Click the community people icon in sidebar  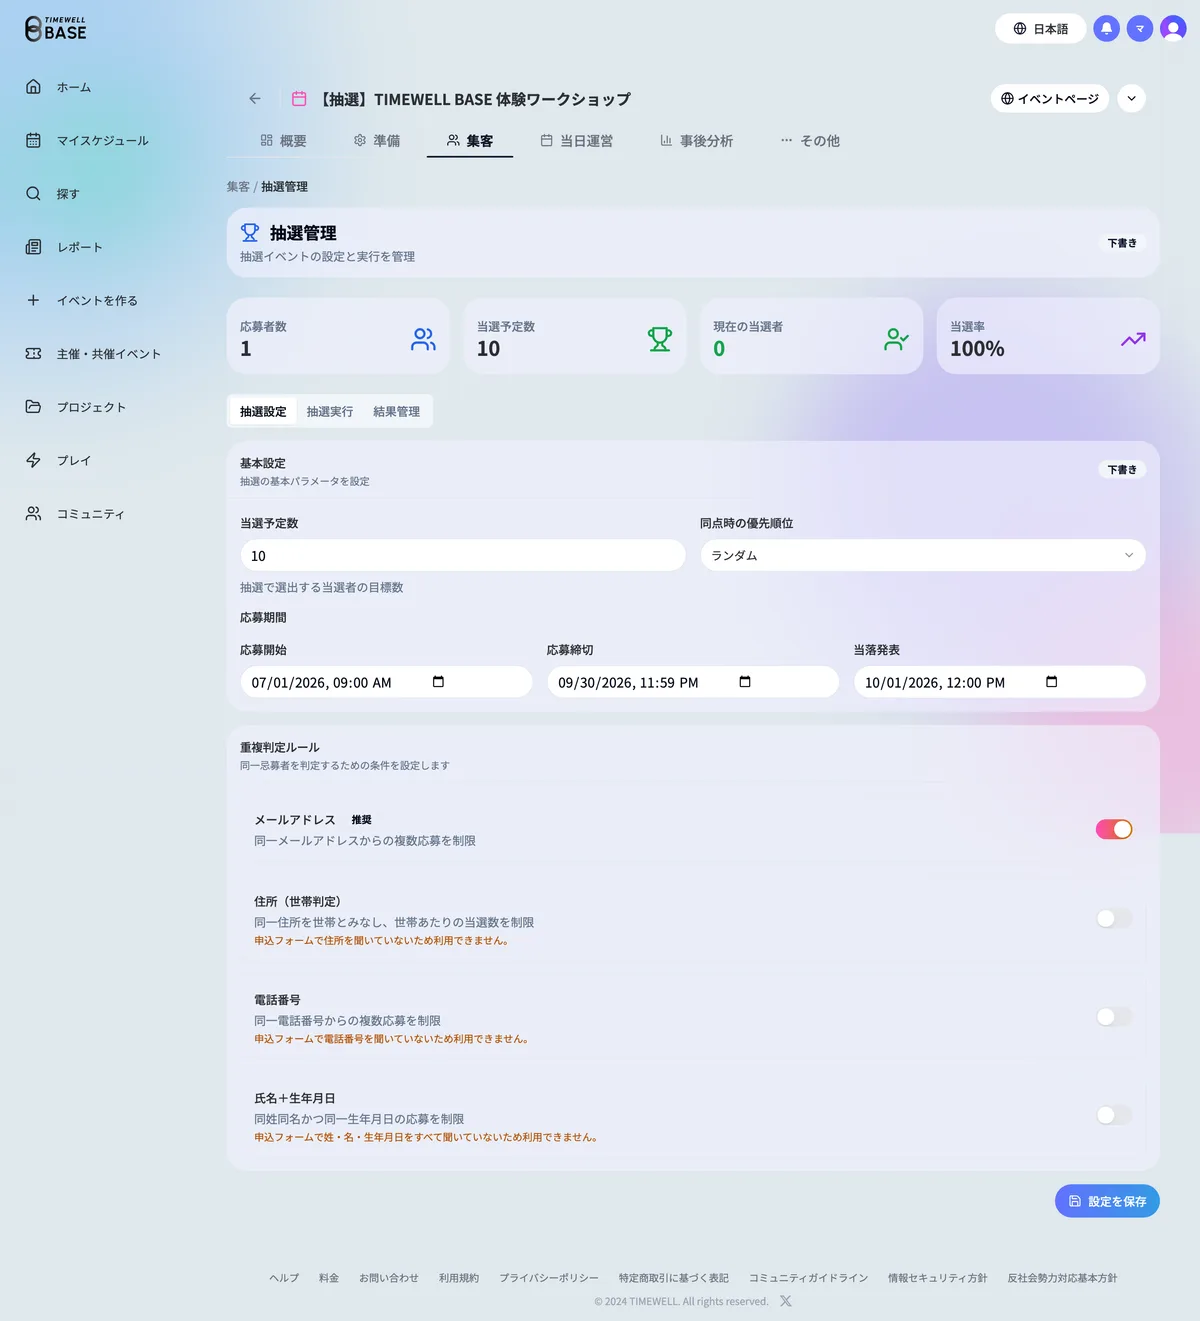33,513
